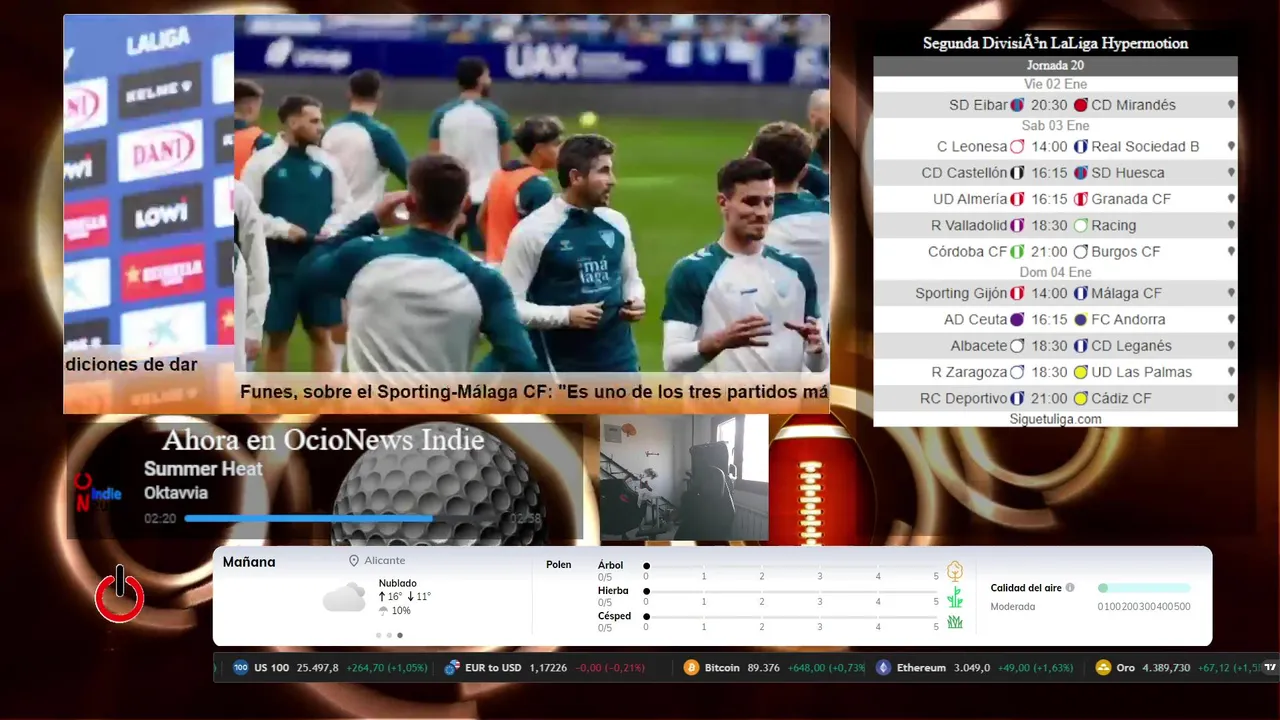Open the location pin for UD Almería match
Image resolution: width=1280 pixels, height=720 pixels.
point(1231,199)
